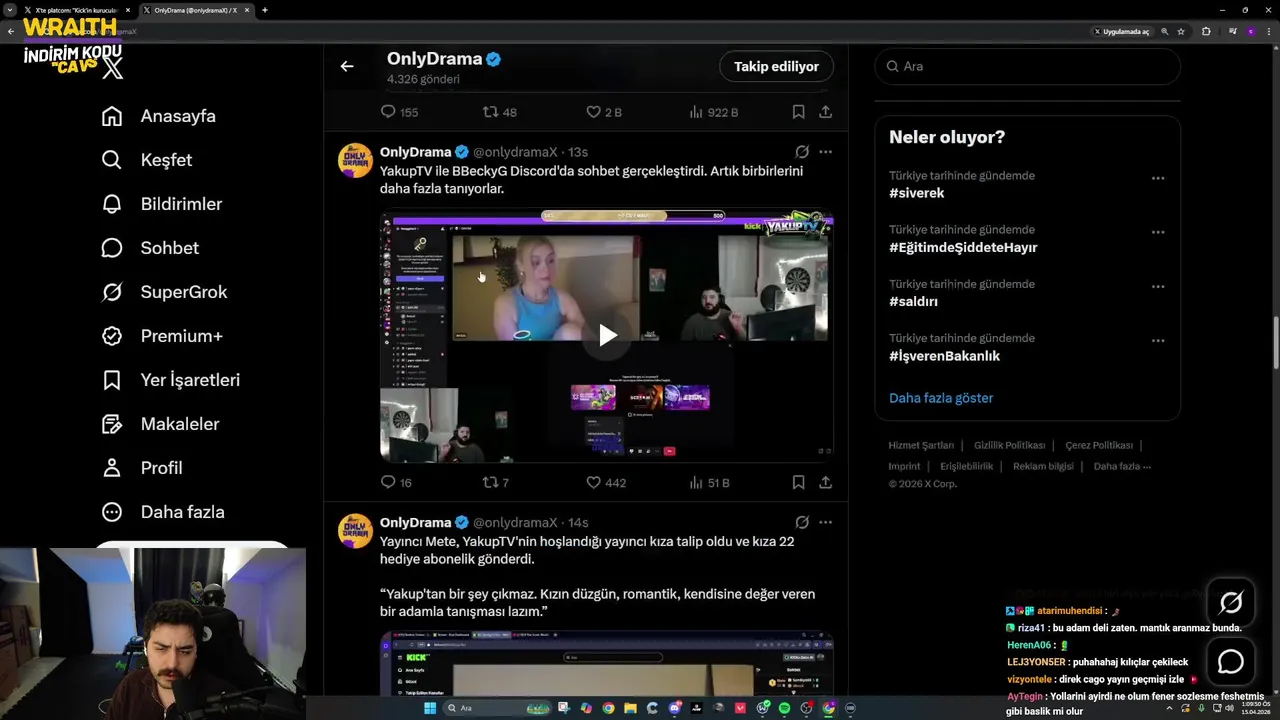This screenshot has width=1280, height=720.
Task: Open the Windows Start menu
Action: pos(430,708)
